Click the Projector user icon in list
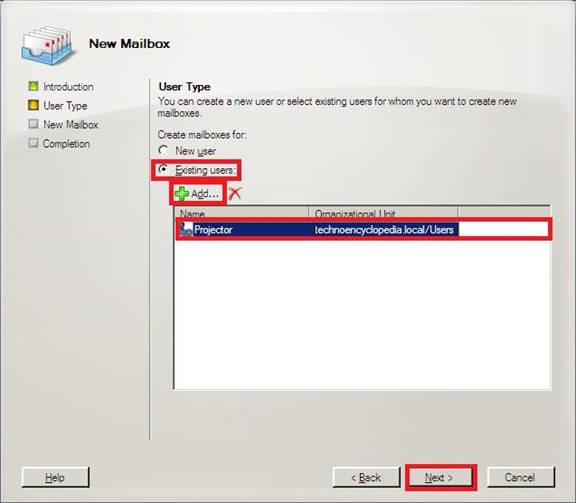Viewport: 576px width, 503px height. click(x=186, y=229)
